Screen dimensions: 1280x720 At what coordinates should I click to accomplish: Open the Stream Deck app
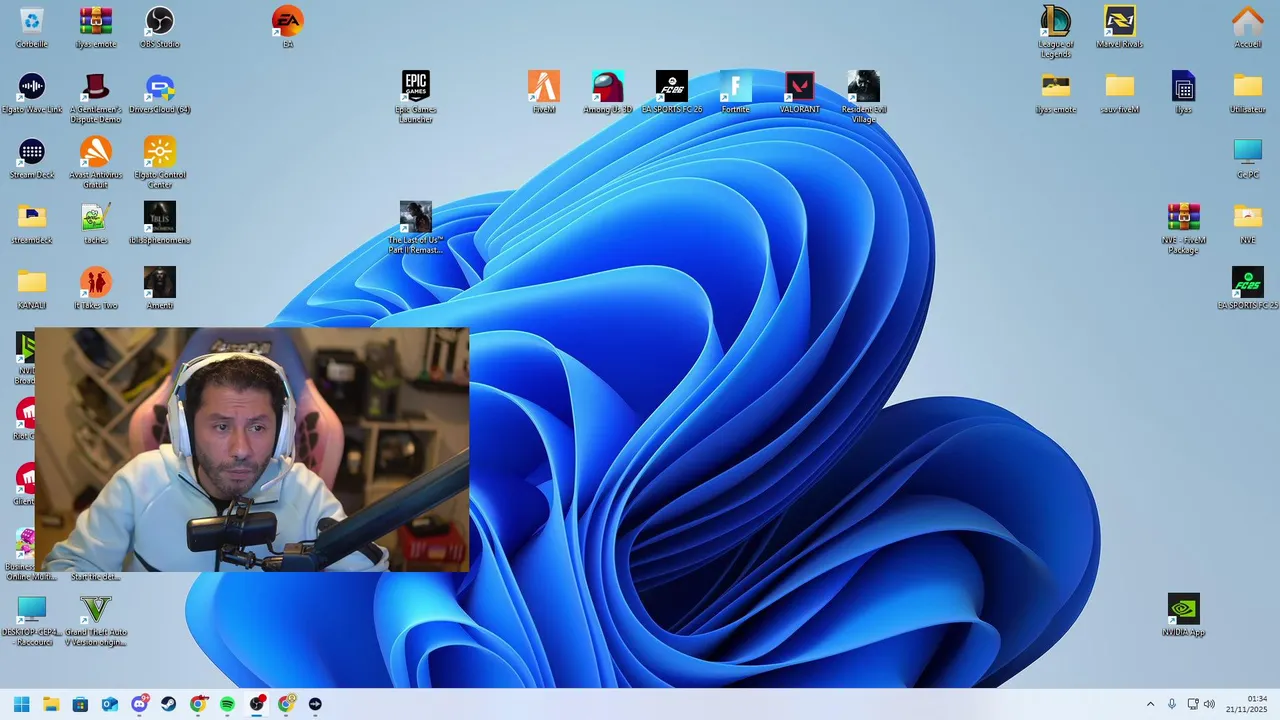[x=32, y=152]
